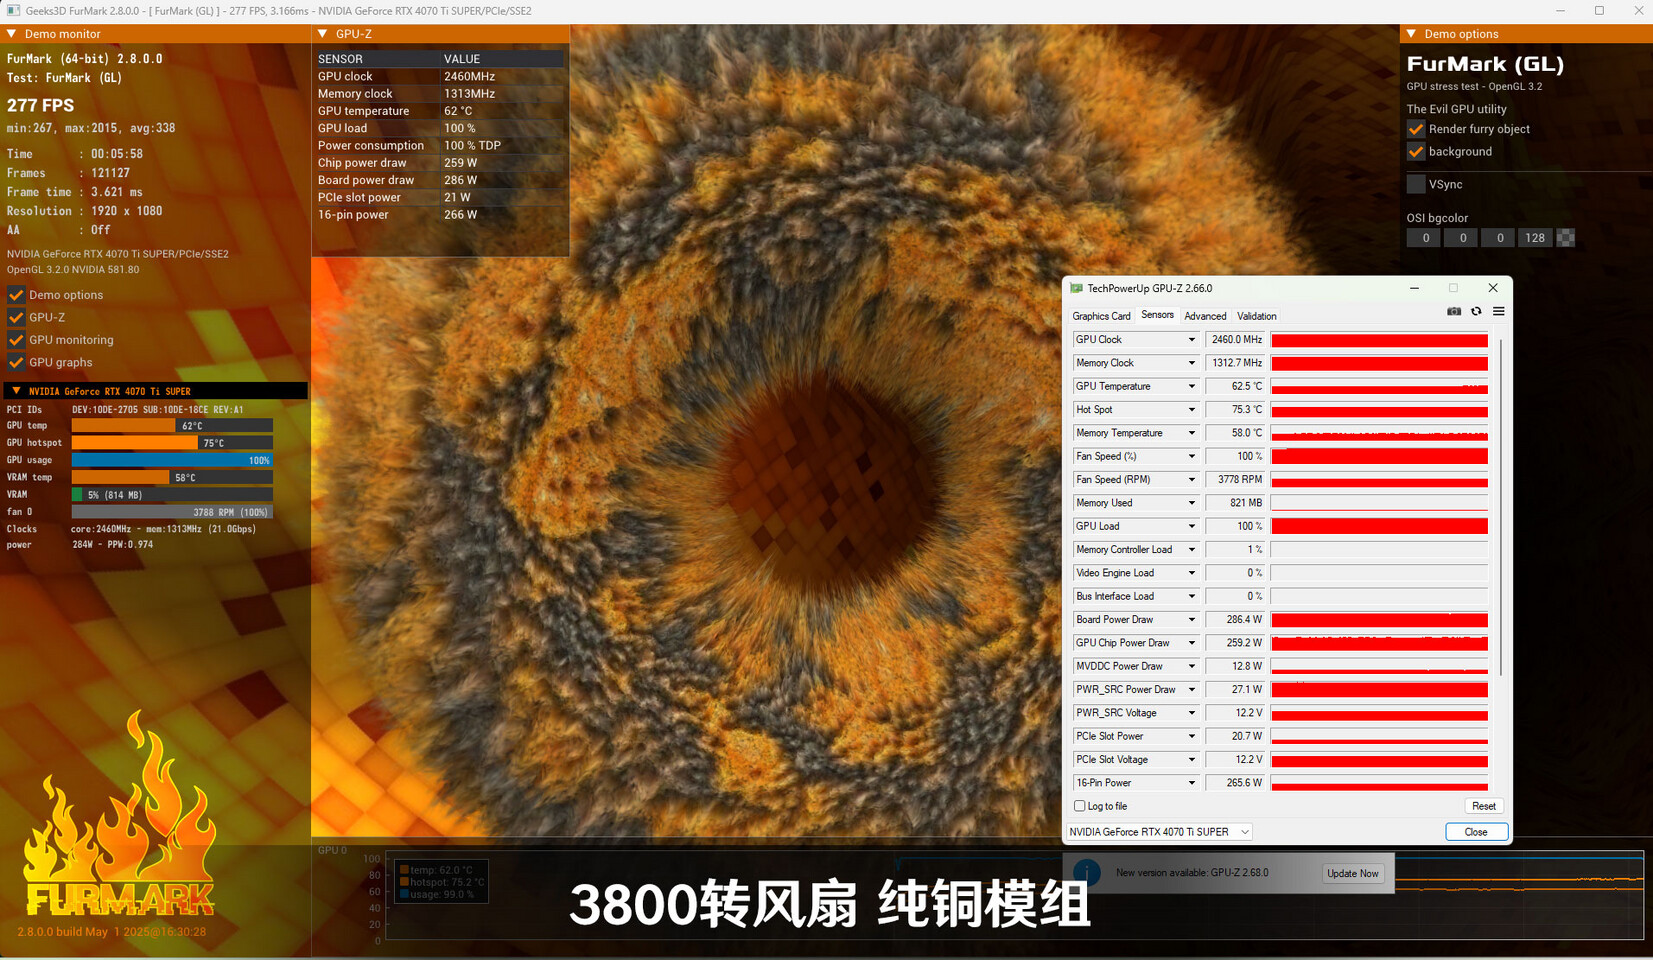Click the OSI bgcolor alpha field showing 128
Image resolution: width=1653 pixels, height=960 pixels.
point(1534,238)
